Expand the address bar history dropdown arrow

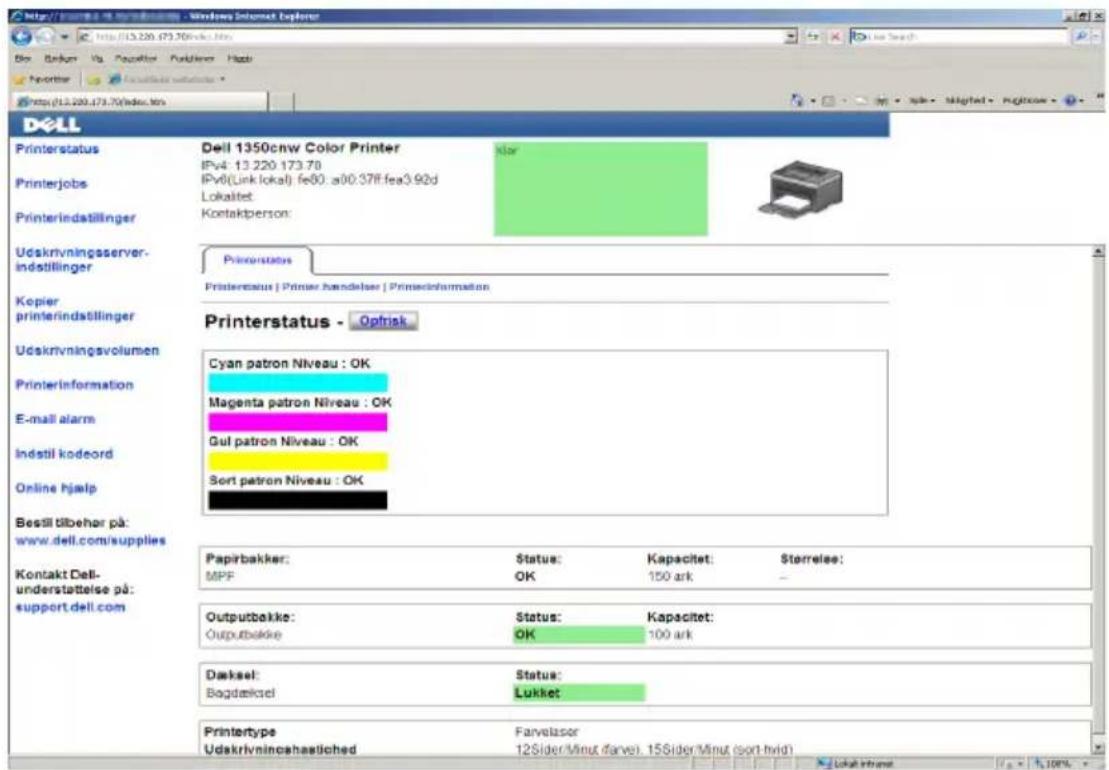click(792, 36)
